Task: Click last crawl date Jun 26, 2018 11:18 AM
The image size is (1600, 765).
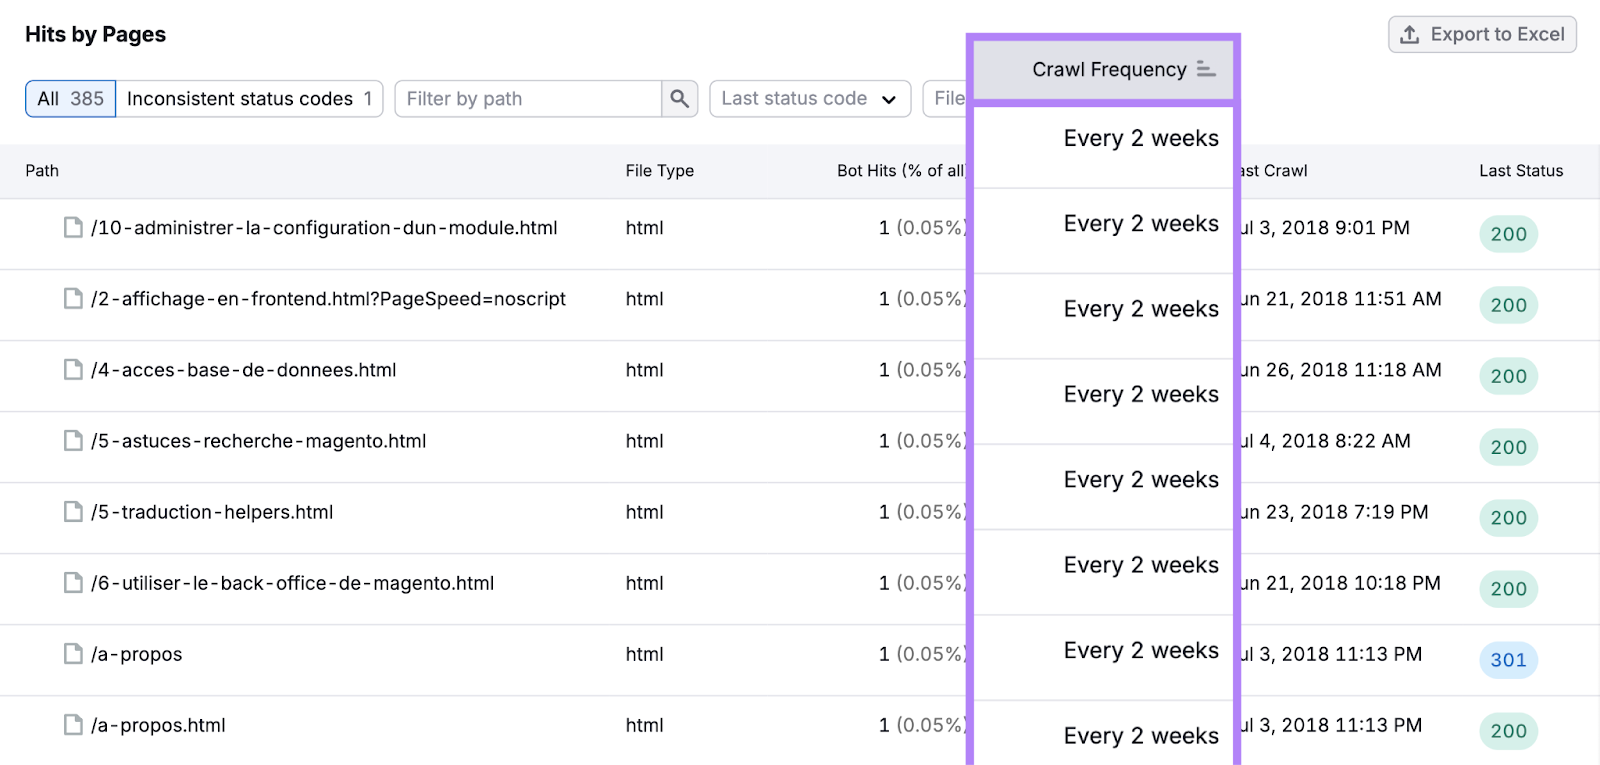Action: click(1341, 370)
